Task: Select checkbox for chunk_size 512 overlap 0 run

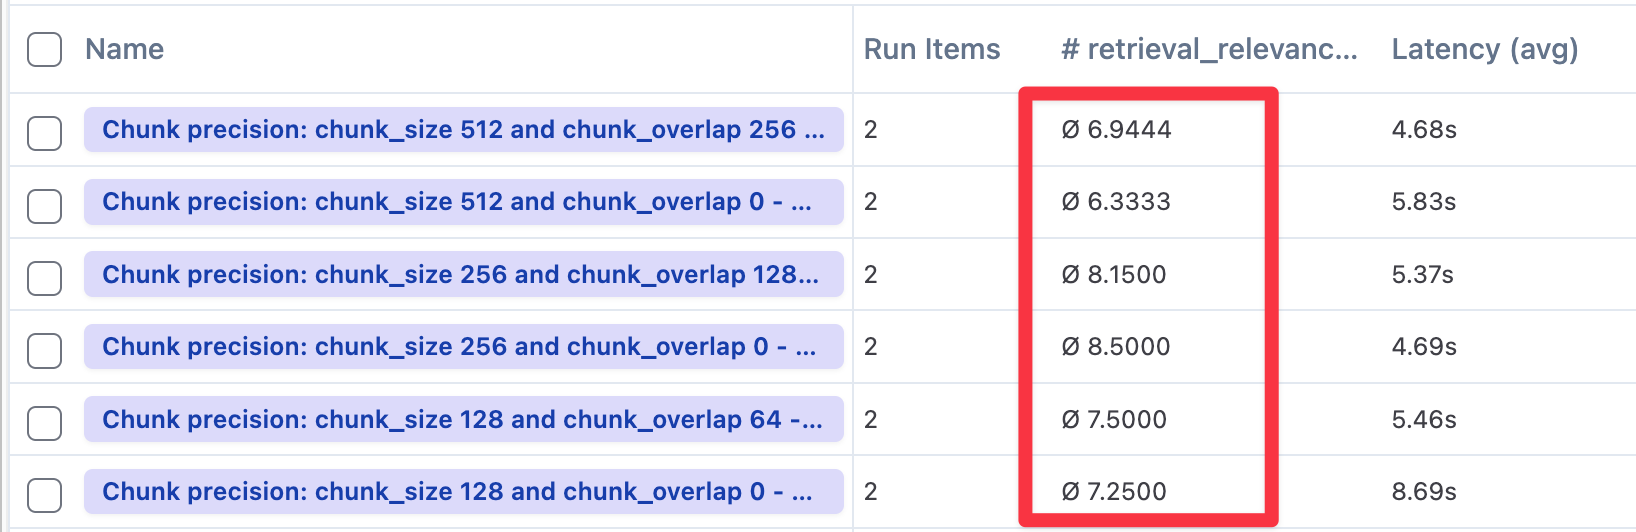Action: pyautogui.click(x=44, y=205)
